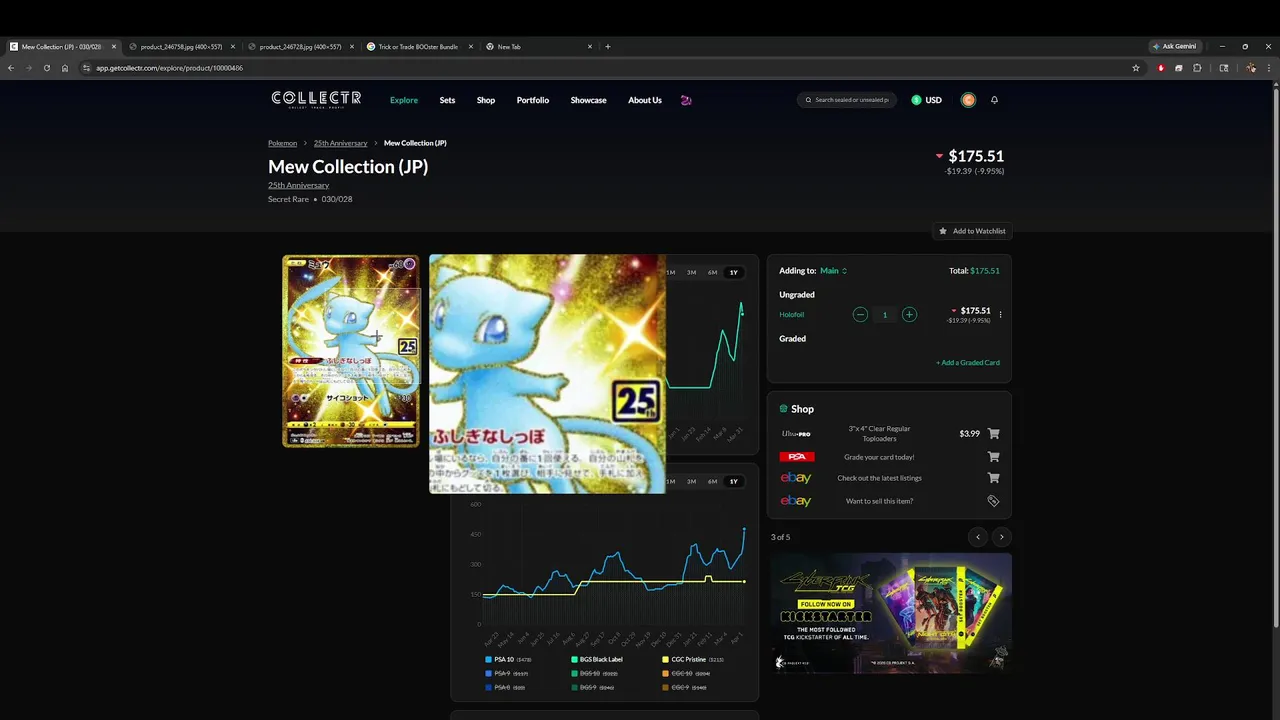Click the Holofoil variant label
This screenshot has width=1280, height=720.
[x=791, y=315]
